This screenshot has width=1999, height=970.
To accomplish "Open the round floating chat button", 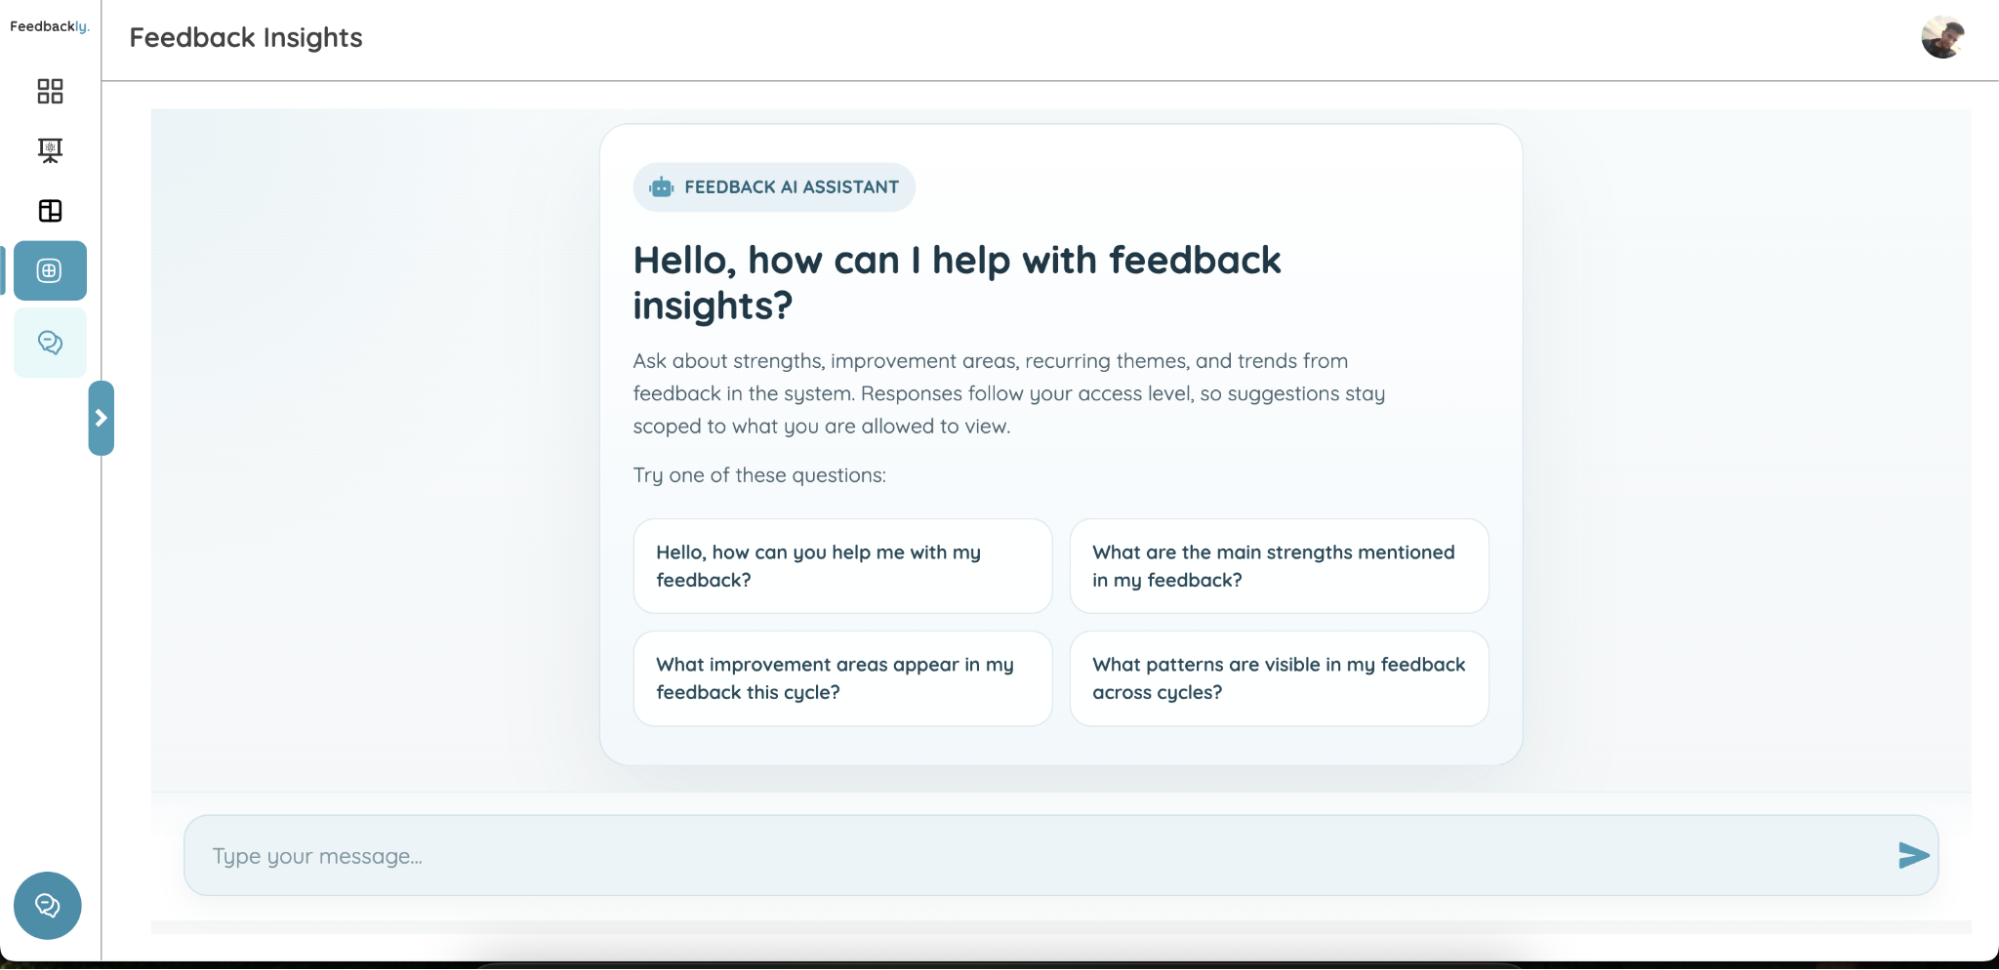I will coord(47,905).
